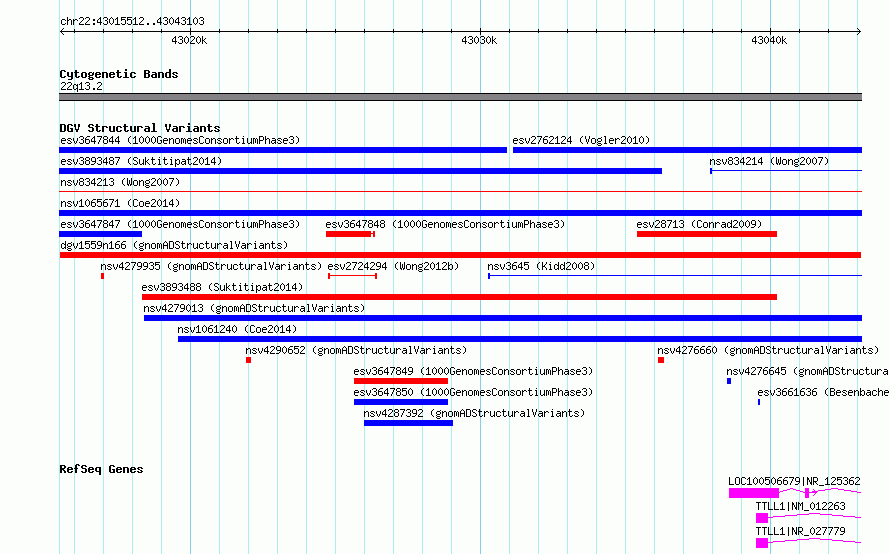Click the right arrowhead of the ruler
890x554 pixels.
[x=859, y=31]
